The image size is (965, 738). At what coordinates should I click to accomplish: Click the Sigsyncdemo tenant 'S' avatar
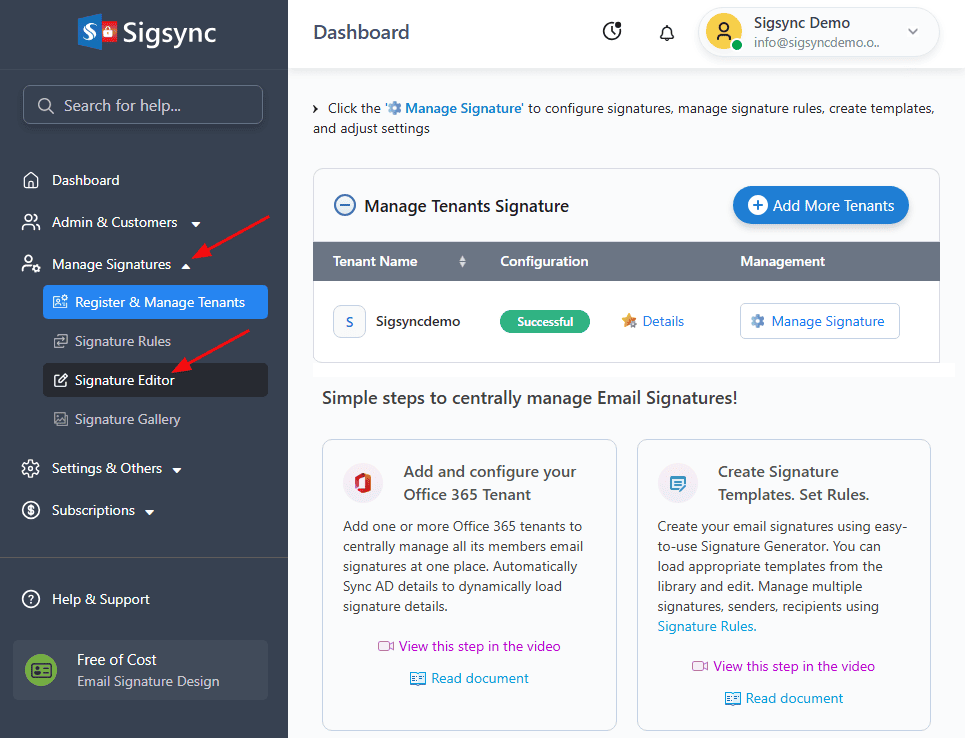[x=349, y=322]
